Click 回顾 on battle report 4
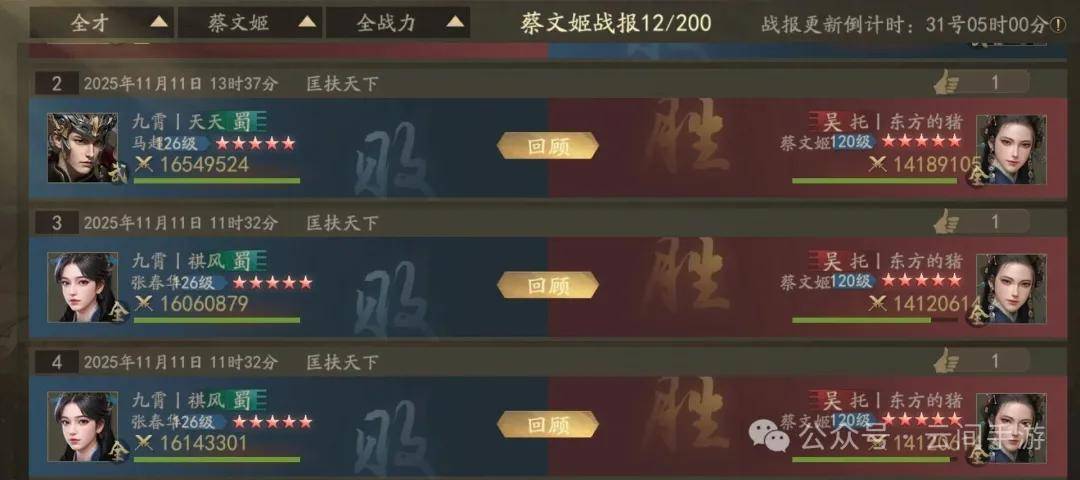This screenshot has height=480, width=1080. (x=548, y=424)
